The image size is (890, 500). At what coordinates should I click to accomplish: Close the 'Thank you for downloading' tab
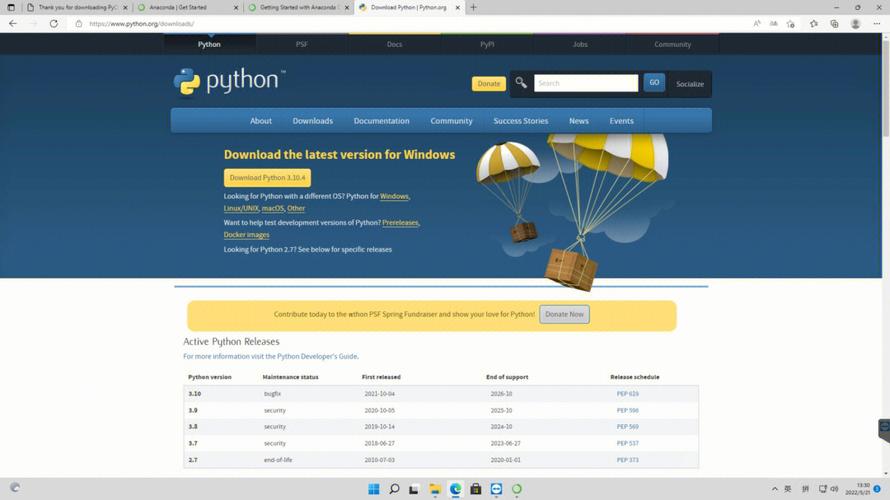[125, 7]
